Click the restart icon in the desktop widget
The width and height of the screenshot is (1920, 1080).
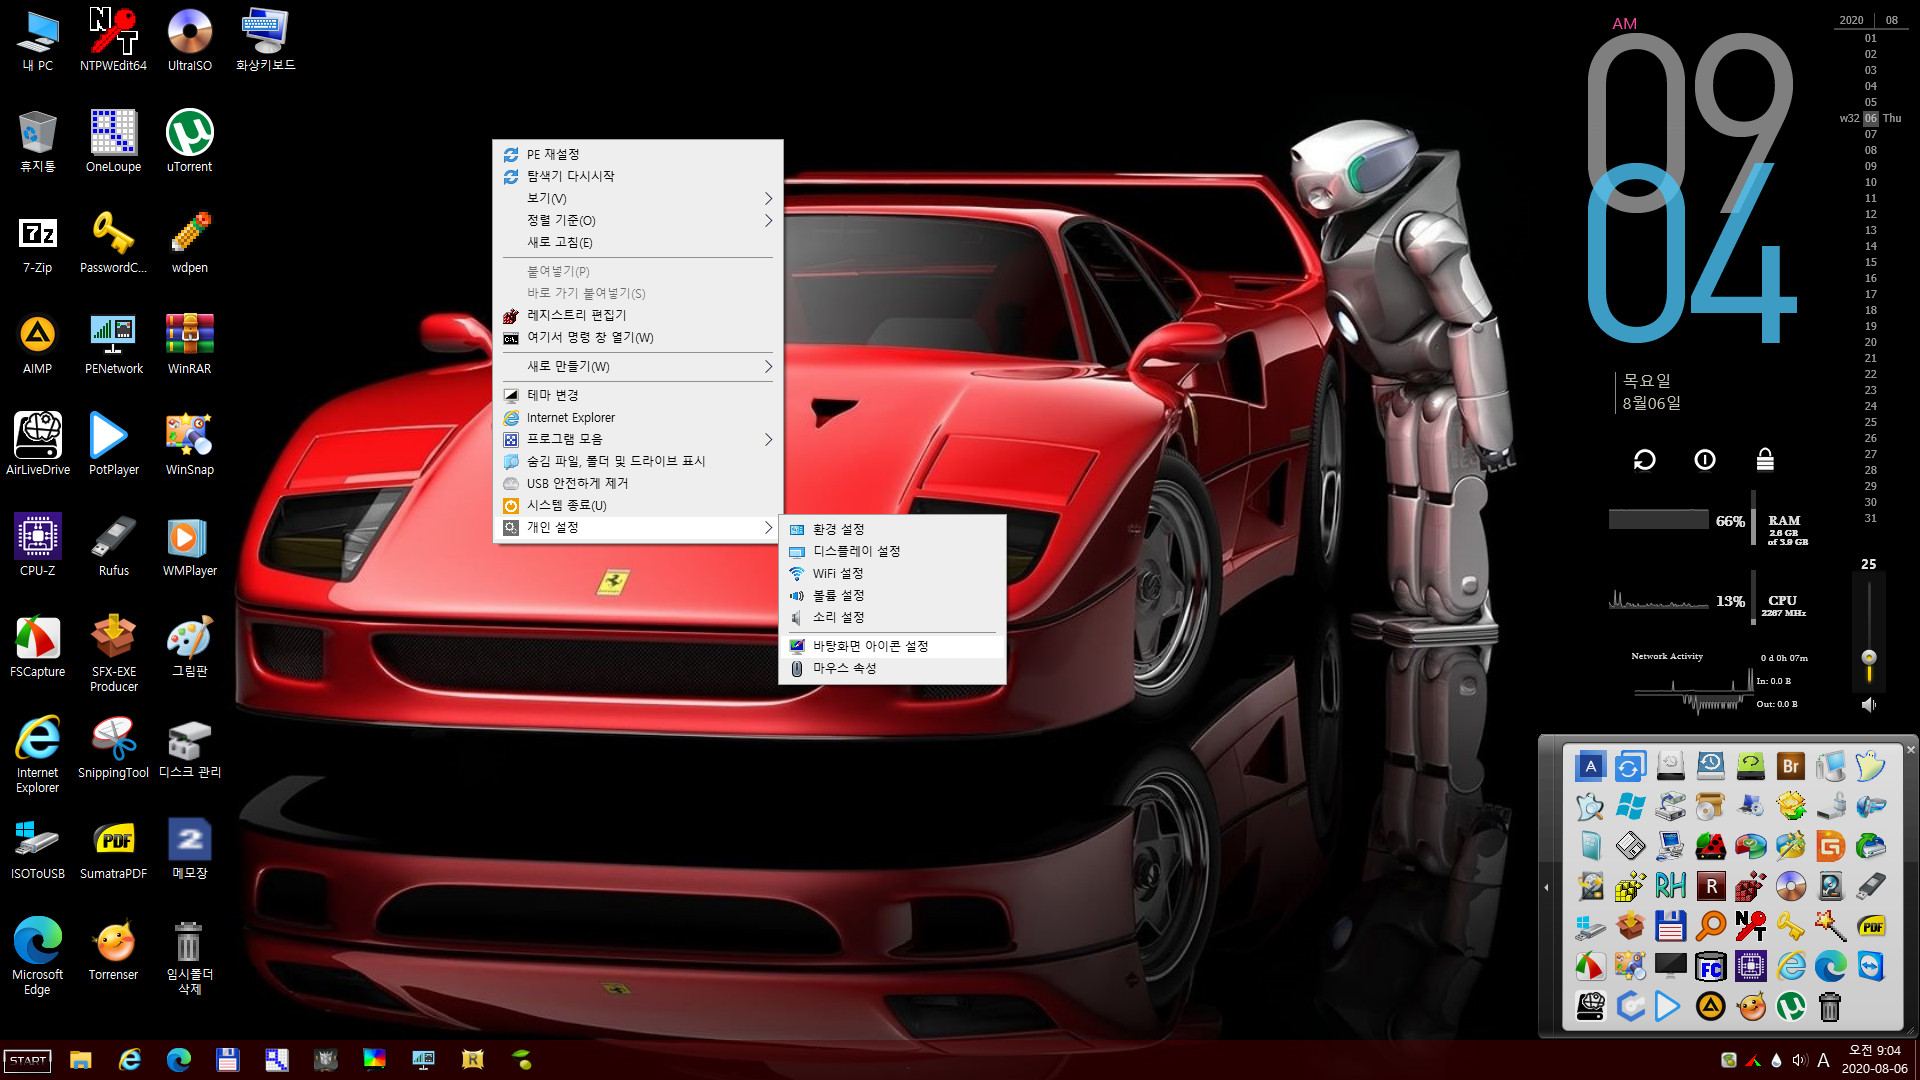[1644, 460]
